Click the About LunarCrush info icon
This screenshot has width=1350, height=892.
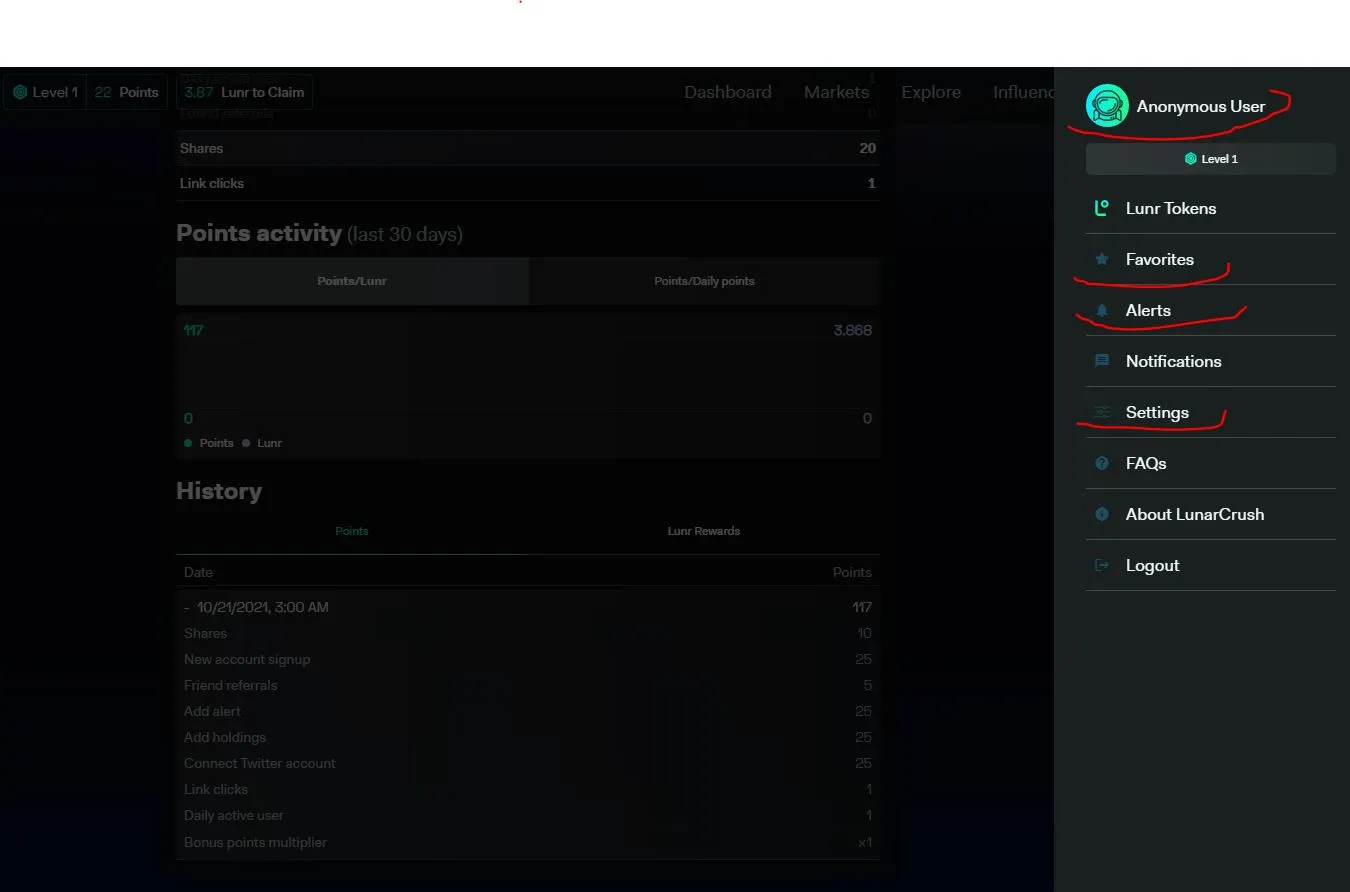[x=1102, y=514]
